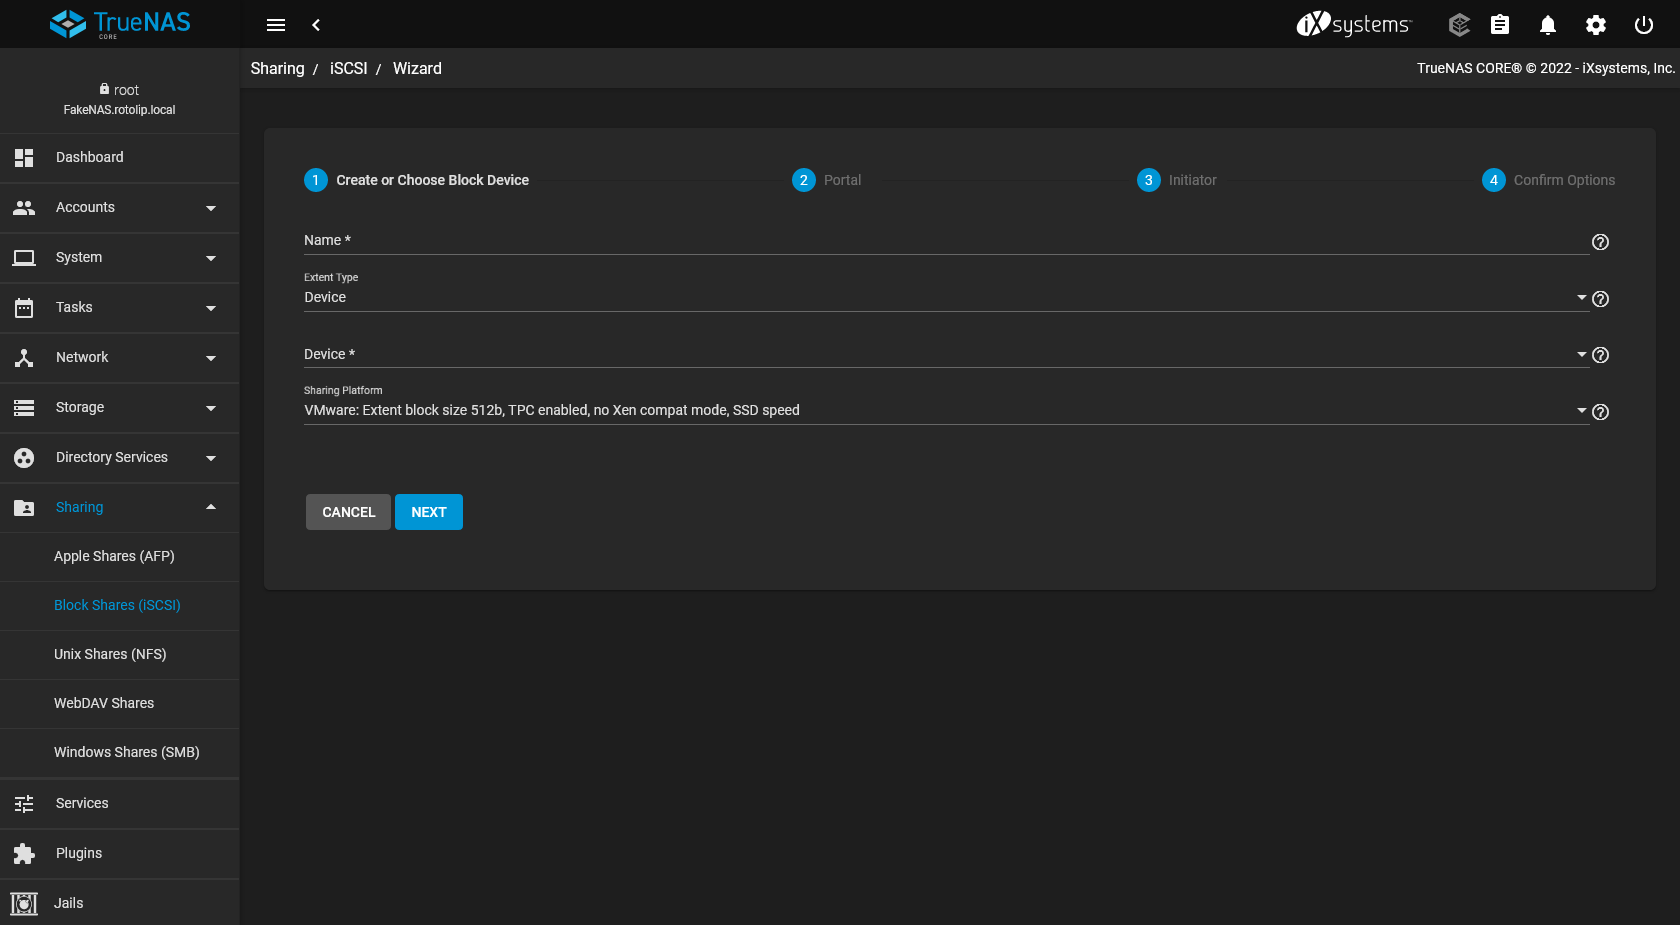Open the Device selection dropdown
The height and width of the screenshot is (925, 1680).
[1581, 354]
